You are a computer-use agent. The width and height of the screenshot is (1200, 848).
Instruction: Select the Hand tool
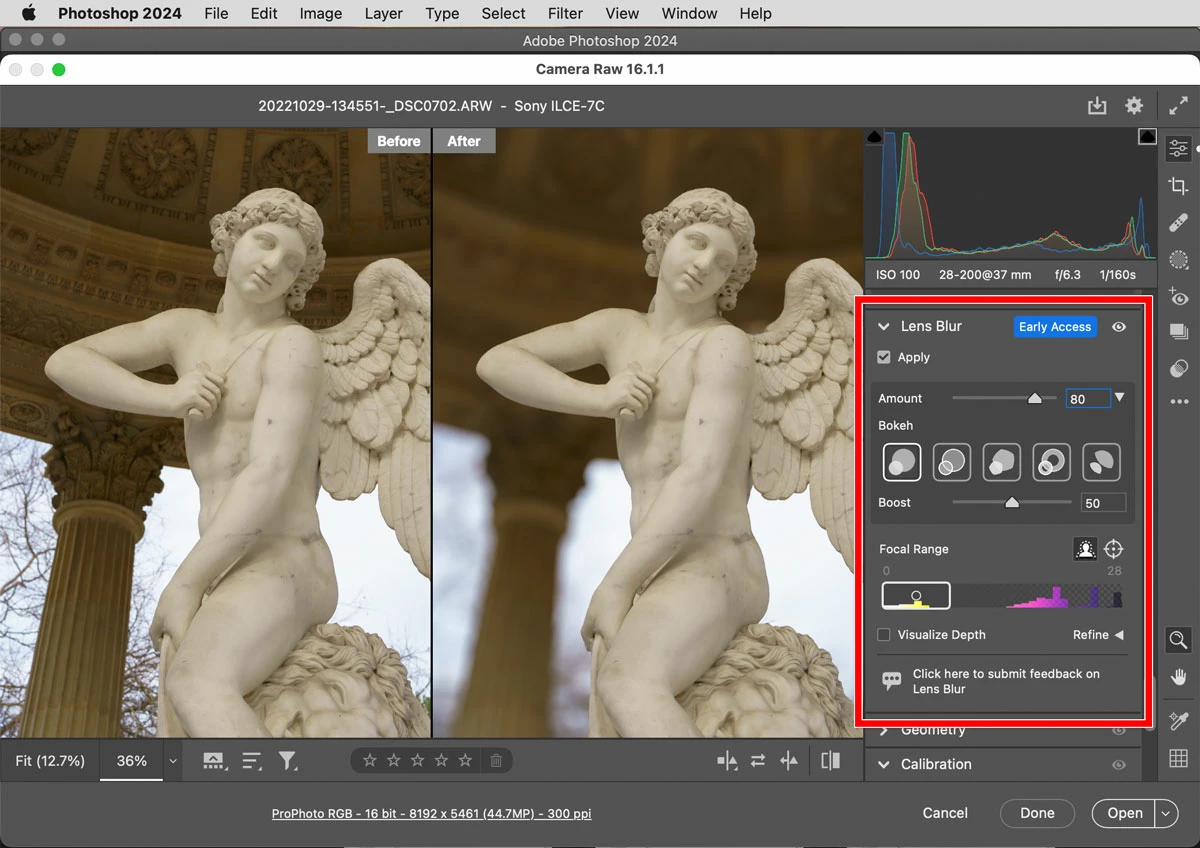pos(1178,678)
